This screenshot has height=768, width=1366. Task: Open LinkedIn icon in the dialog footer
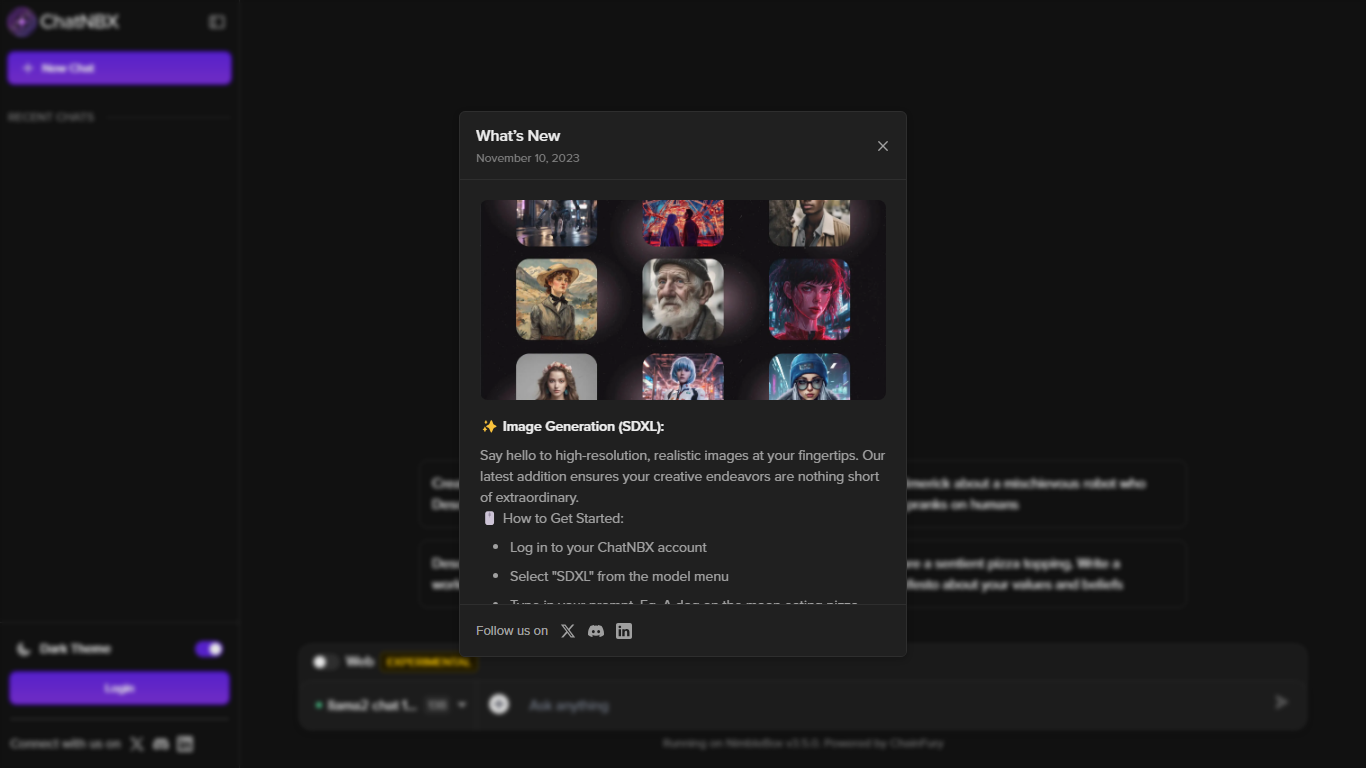click(624, 631)
